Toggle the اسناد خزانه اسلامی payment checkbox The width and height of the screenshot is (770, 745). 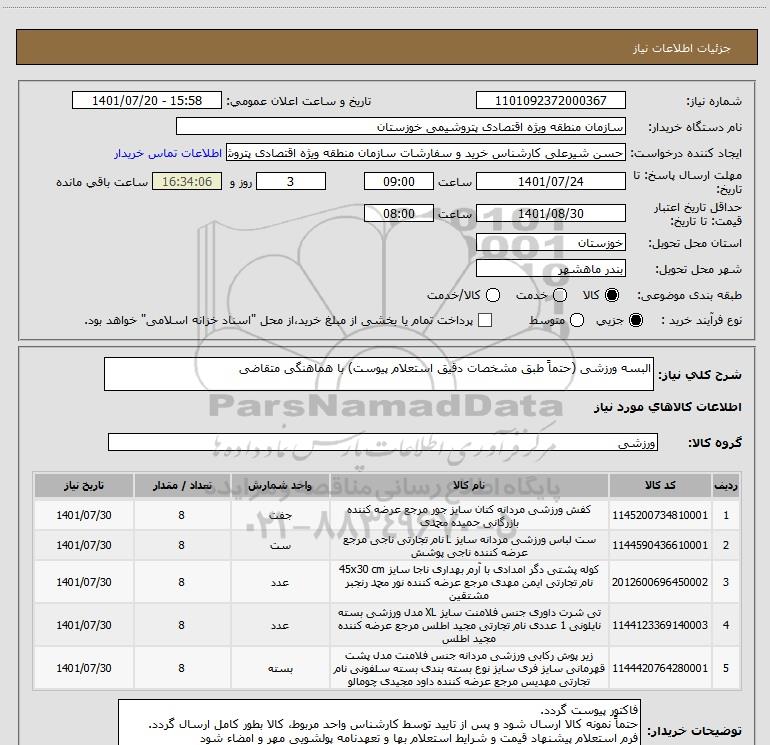485,320
